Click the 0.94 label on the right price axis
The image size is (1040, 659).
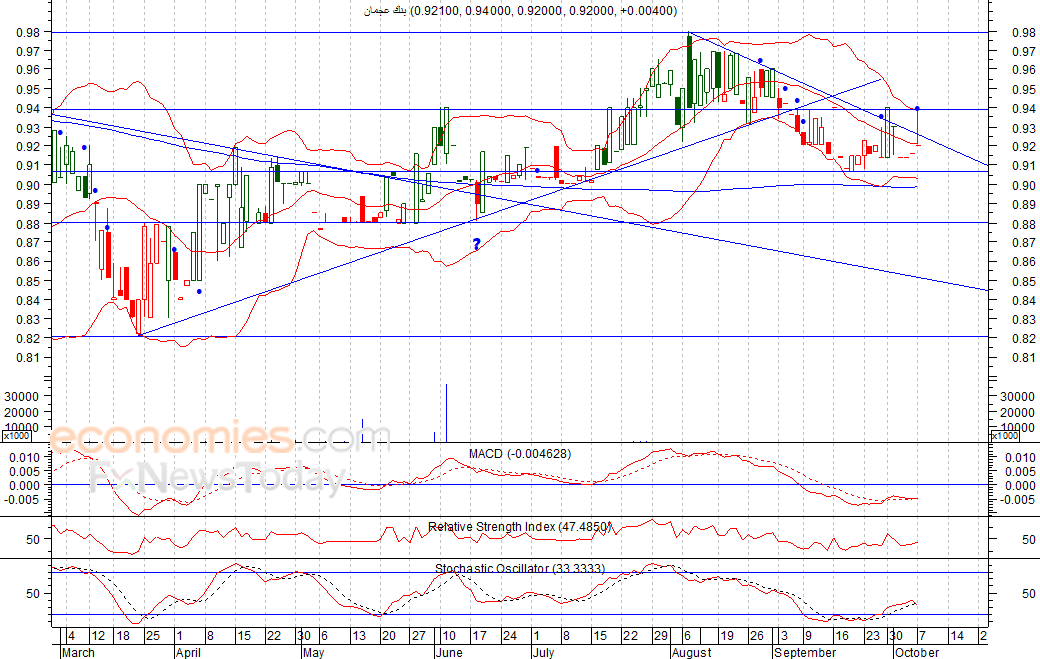click(x=1023, y=109)
